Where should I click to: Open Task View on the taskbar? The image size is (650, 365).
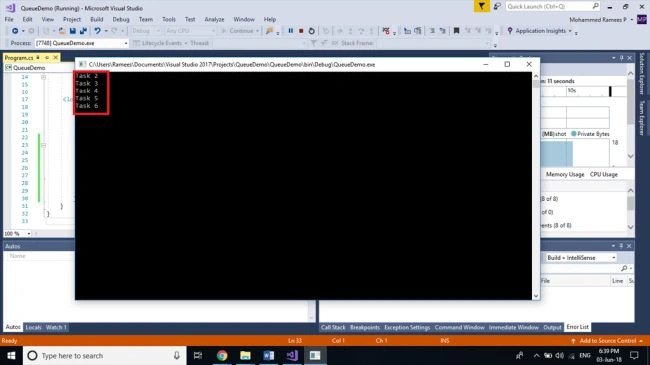coord(198,355)
